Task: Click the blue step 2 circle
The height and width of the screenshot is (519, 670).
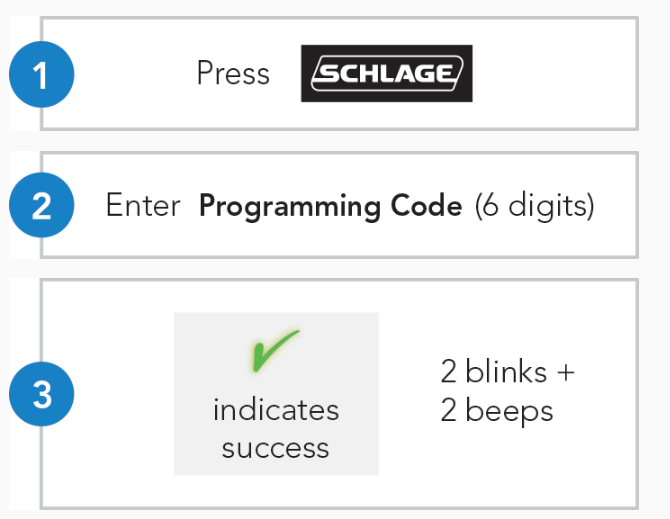Action: coord(41,205)
